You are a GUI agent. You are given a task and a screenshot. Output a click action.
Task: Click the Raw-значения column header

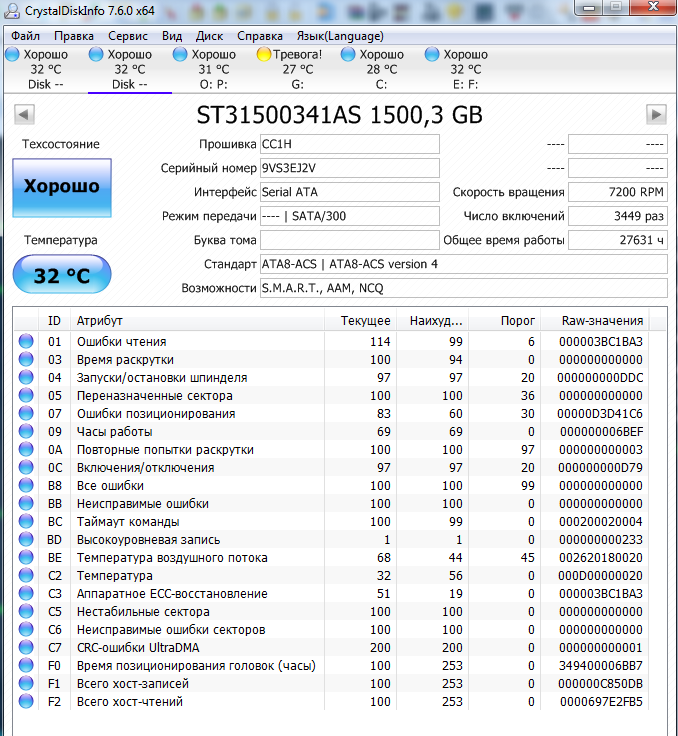pos(595,321)
